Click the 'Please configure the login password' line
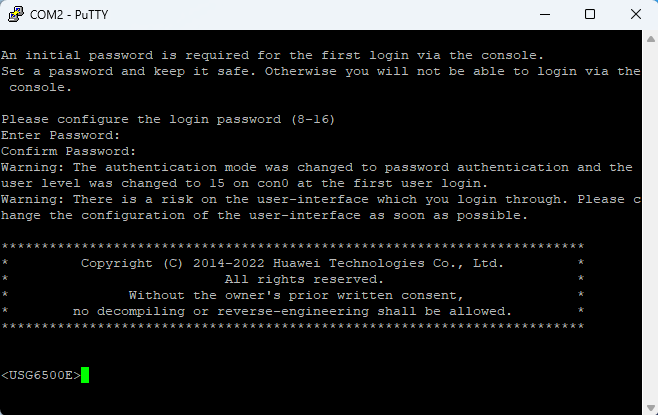Image resolution: width=658 pixels, height=415 pixels. point(168,119)
